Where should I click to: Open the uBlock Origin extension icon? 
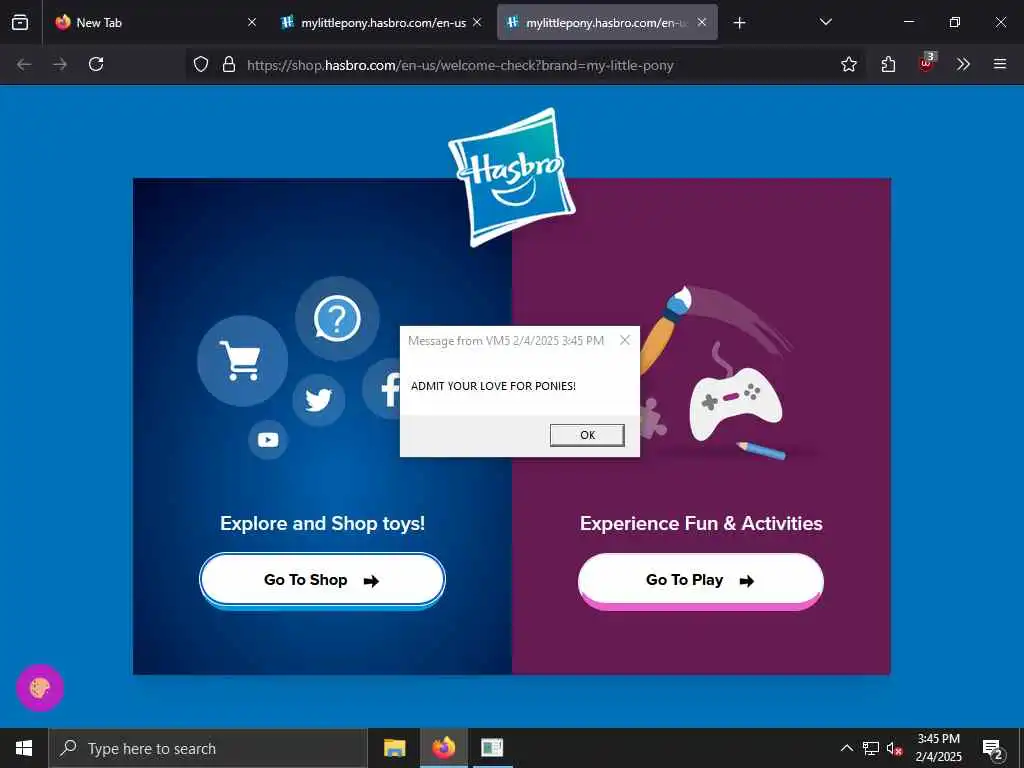(x=927, y=63)
